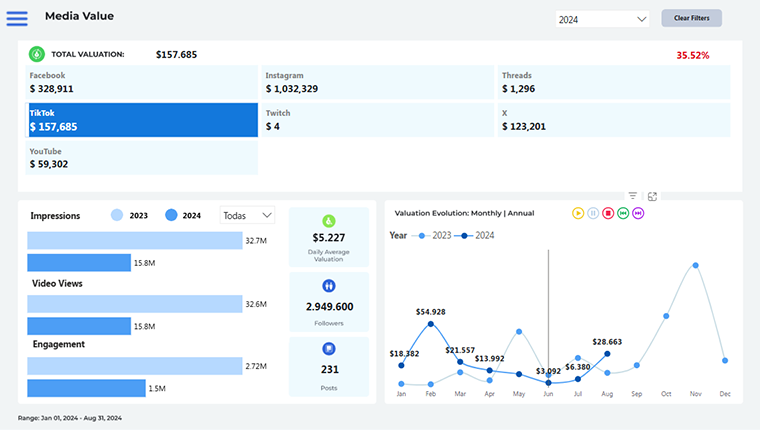Click the green previous step button

pos(623,213)
